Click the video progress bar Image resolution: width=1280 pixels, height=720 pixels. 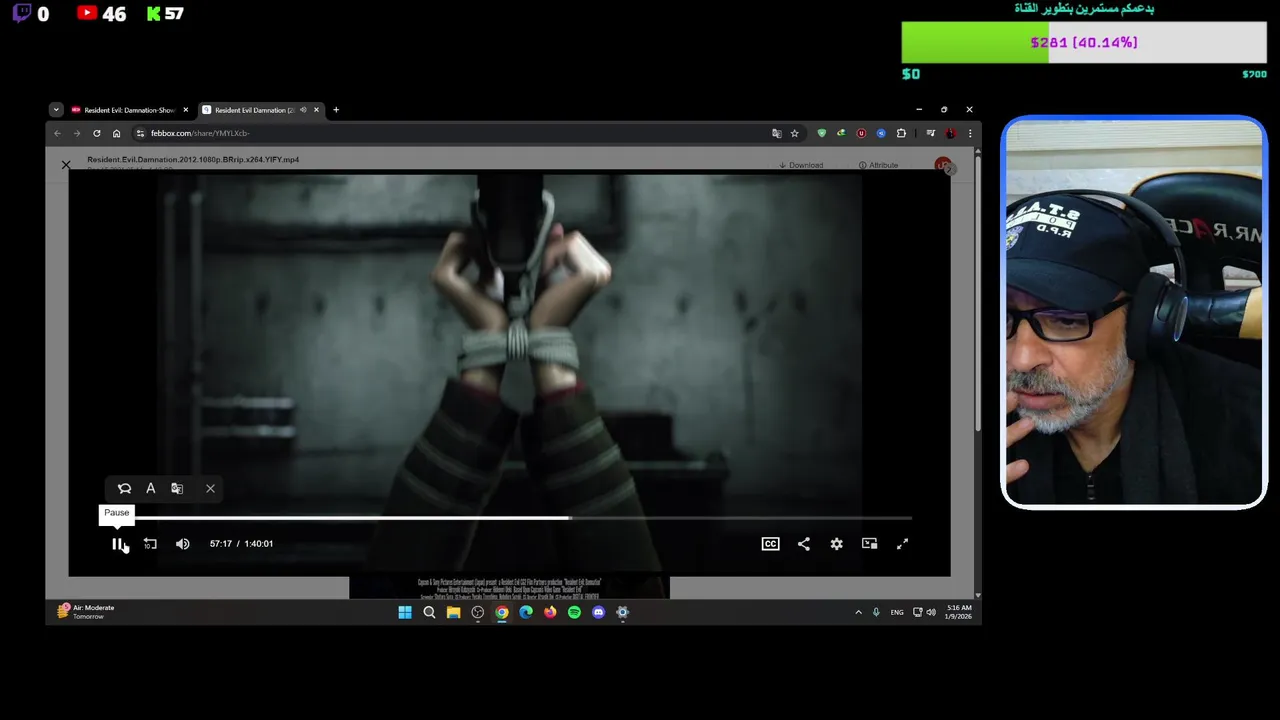coord(508,518)
